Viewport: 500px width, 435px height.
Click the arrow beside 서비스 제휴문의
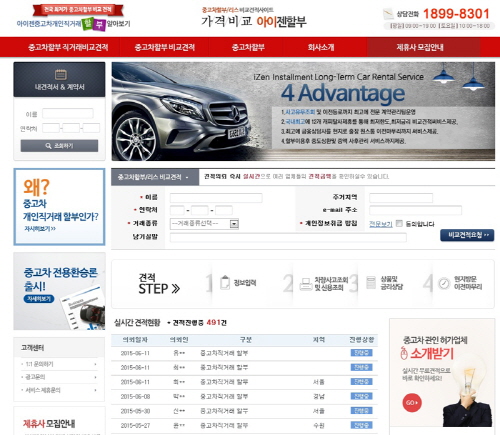tap(95, 390)
